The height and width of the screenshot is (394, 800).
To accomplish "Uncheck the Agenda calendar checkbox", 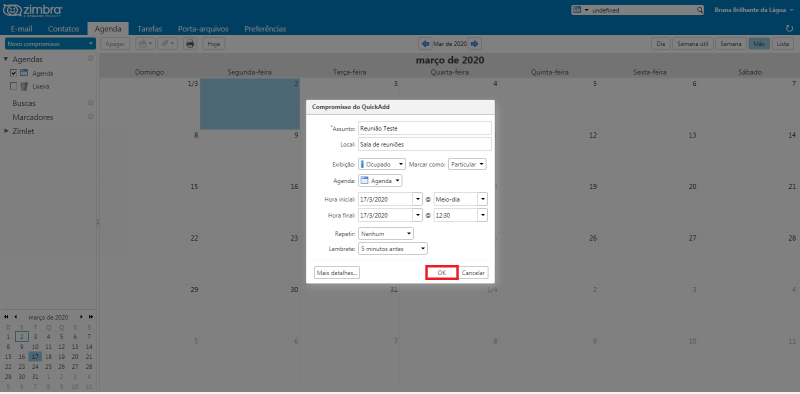I will (x=14, y=73).
